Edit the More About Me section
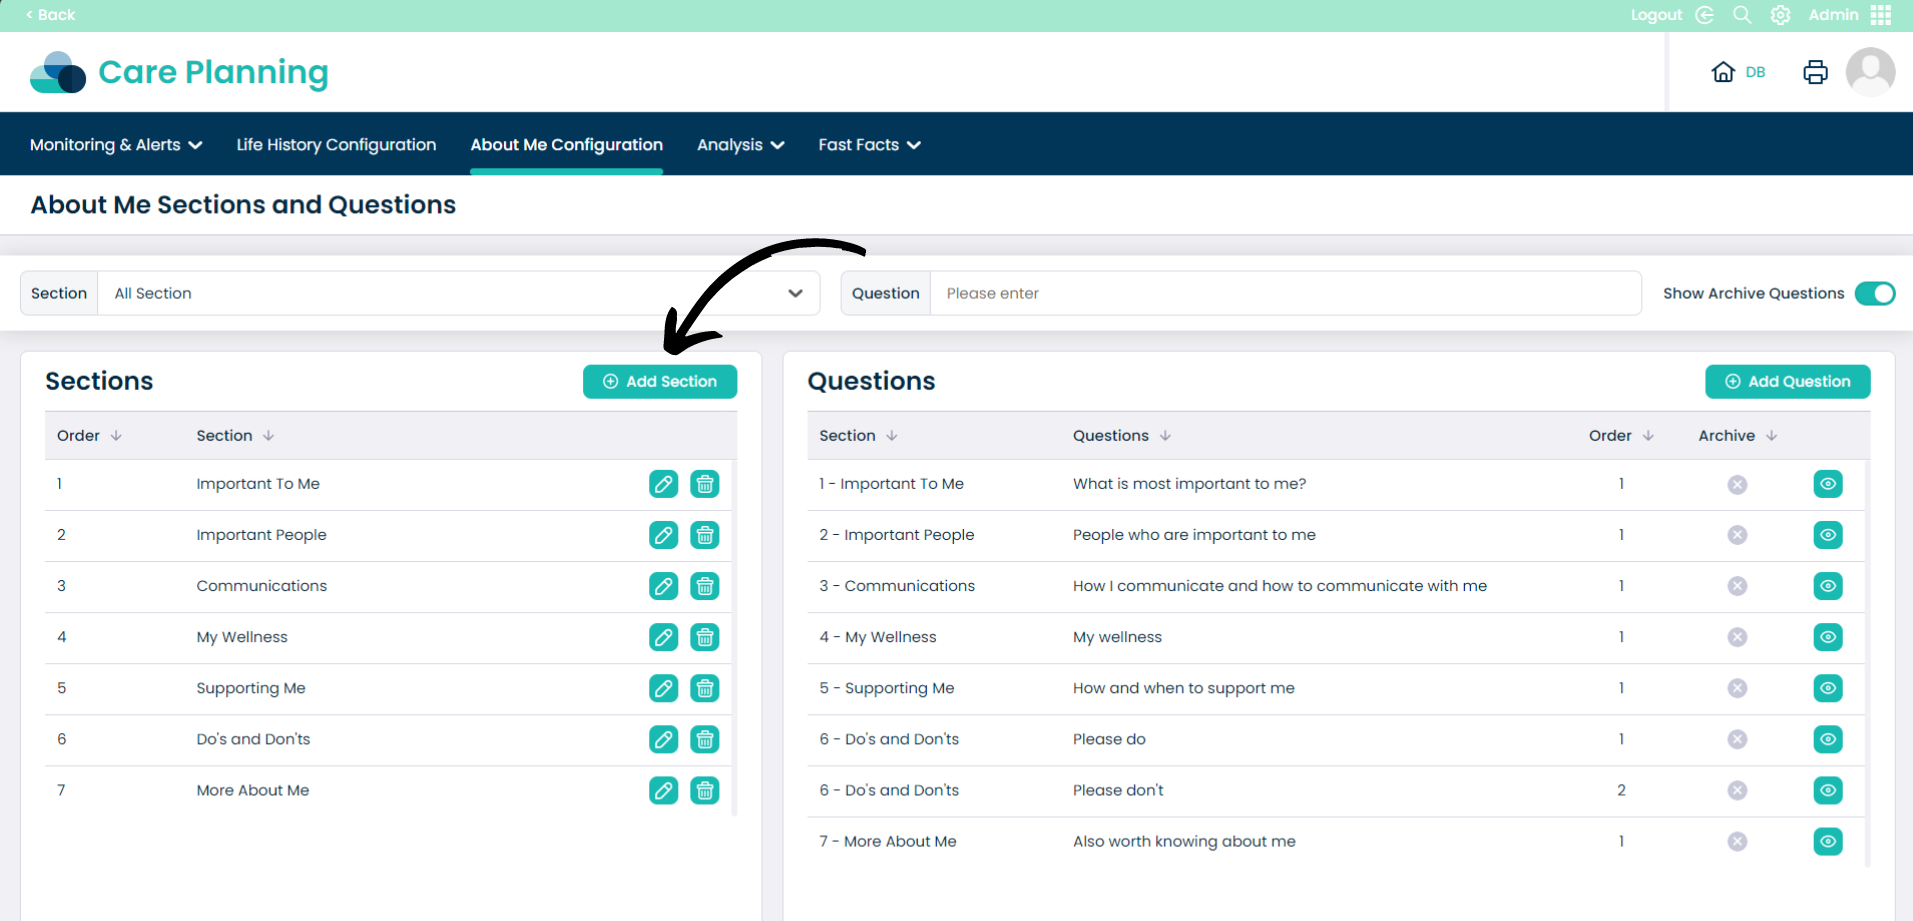 (663, 790)
